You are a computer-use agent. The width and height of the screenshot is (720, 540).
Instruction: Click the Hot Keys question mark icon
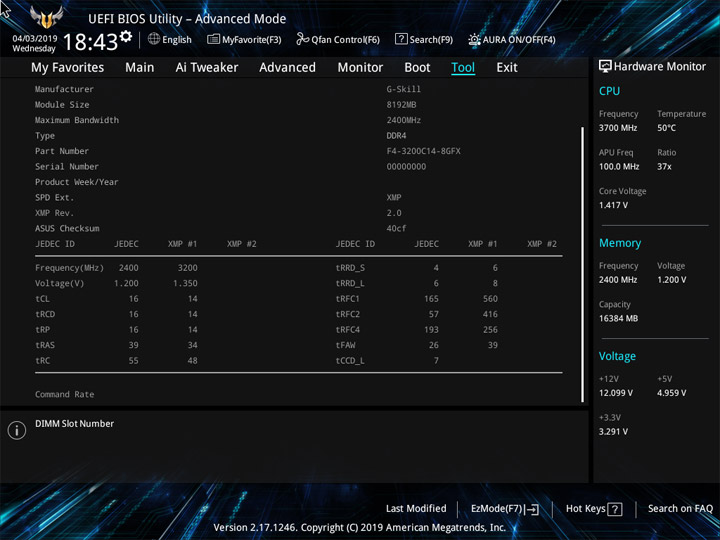click(x=614, y=509)
